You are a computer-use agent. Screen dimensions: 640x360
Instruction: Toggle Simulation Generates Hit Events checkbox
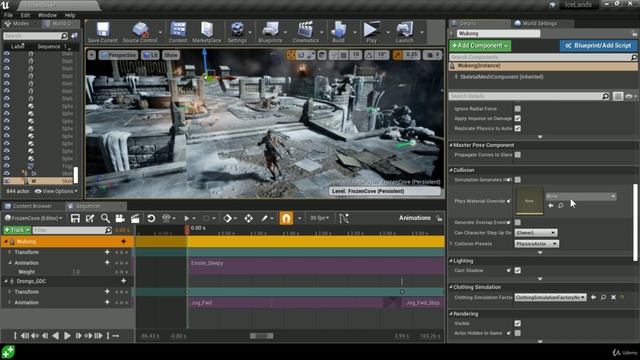518,180
